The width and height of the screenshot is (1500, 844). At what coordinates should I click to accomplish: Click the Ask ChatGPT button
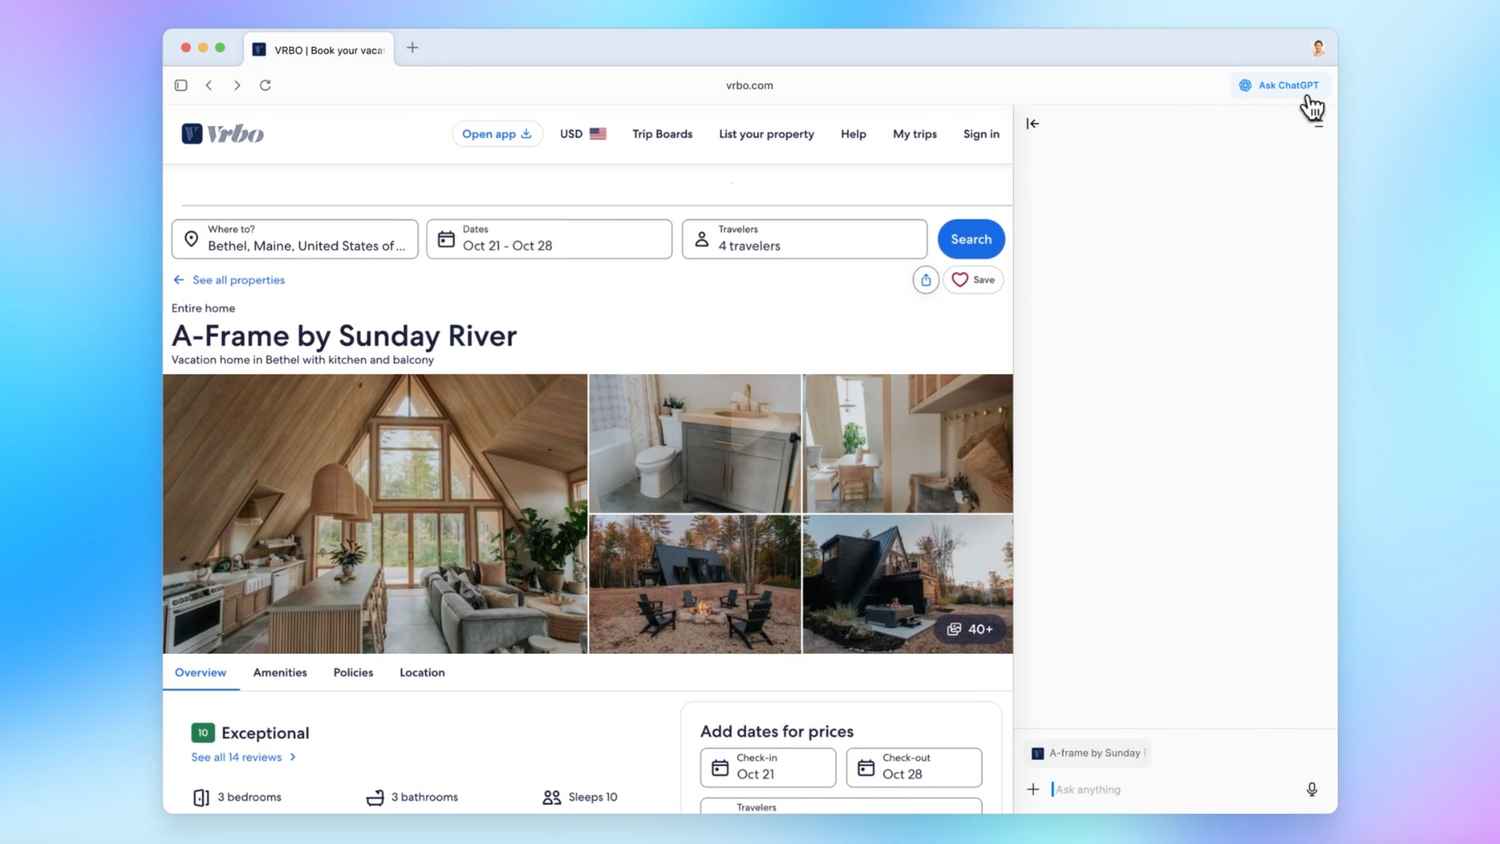[1280, 85]
